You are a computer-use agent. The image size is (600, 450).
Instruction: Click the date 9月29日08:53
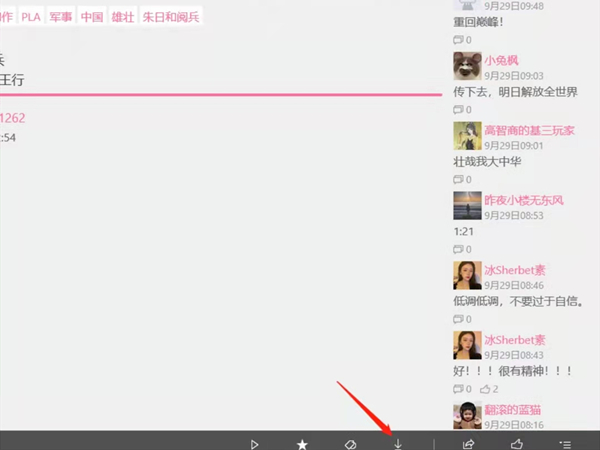[514, 215]
